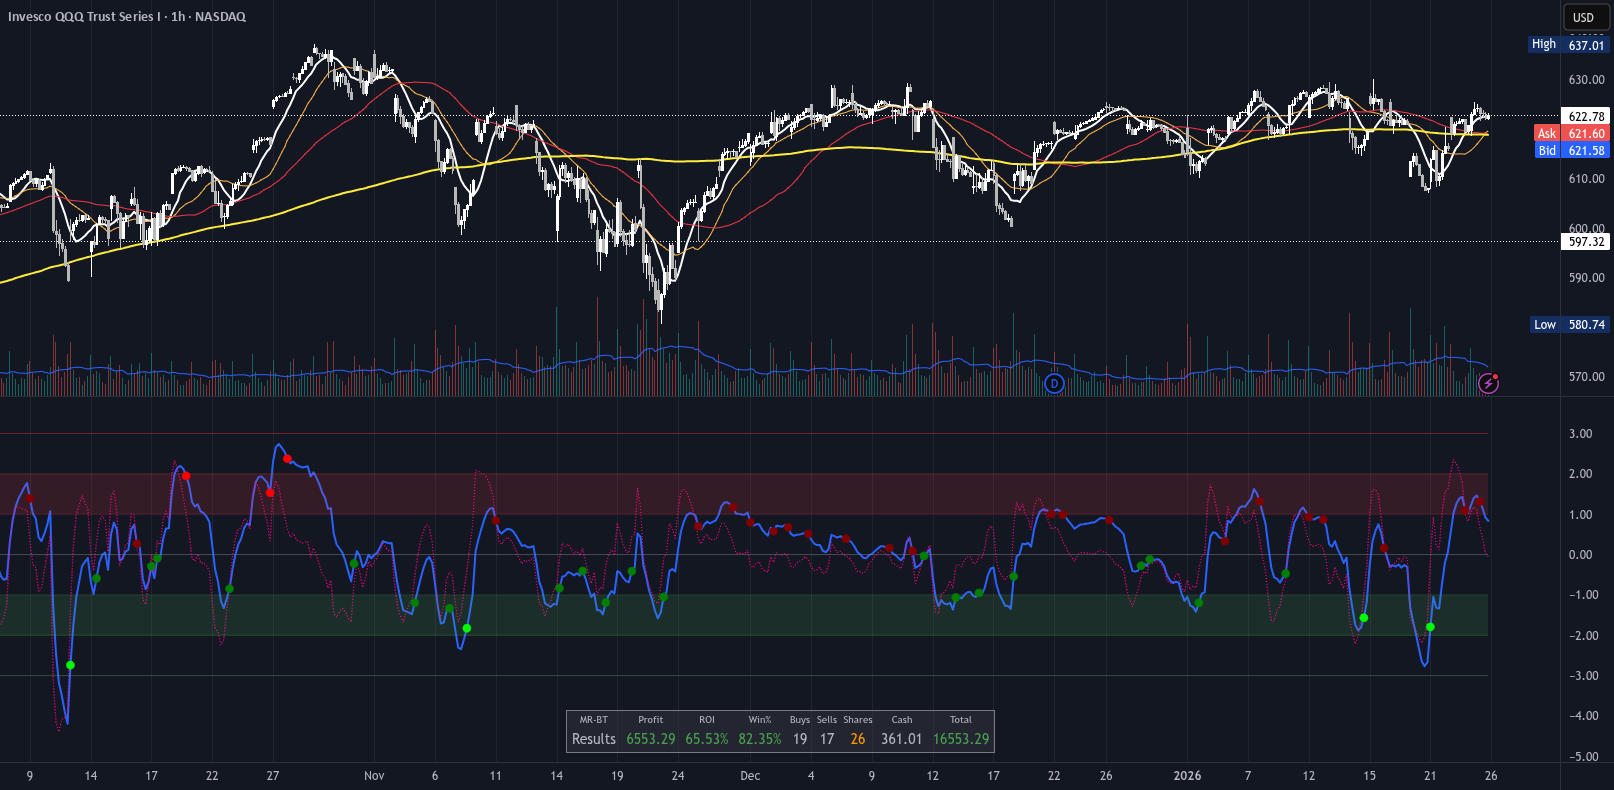Click the MR-BT header cell
This screenshot has width=1614, height=790.
coord(594,720)
